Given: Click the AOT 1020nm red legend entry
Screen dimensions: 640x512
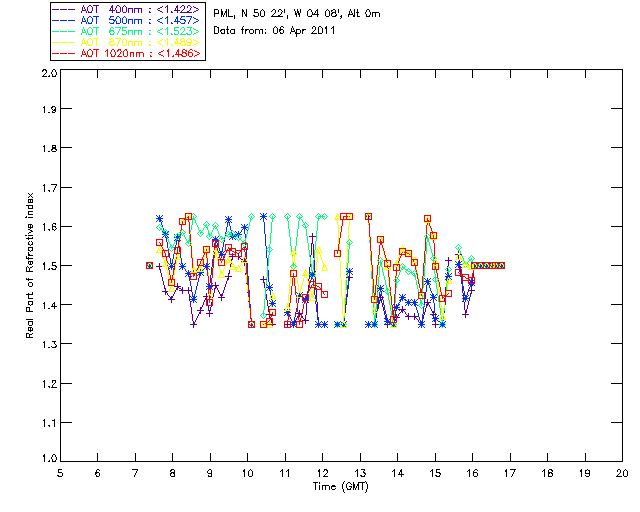Looking at the screenshot, I should (127, 53).
